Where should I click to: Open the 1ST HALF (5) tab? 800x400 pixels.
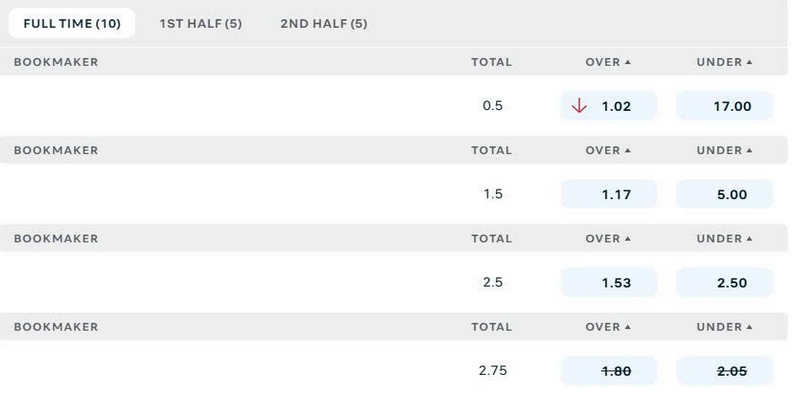(201, 23)
